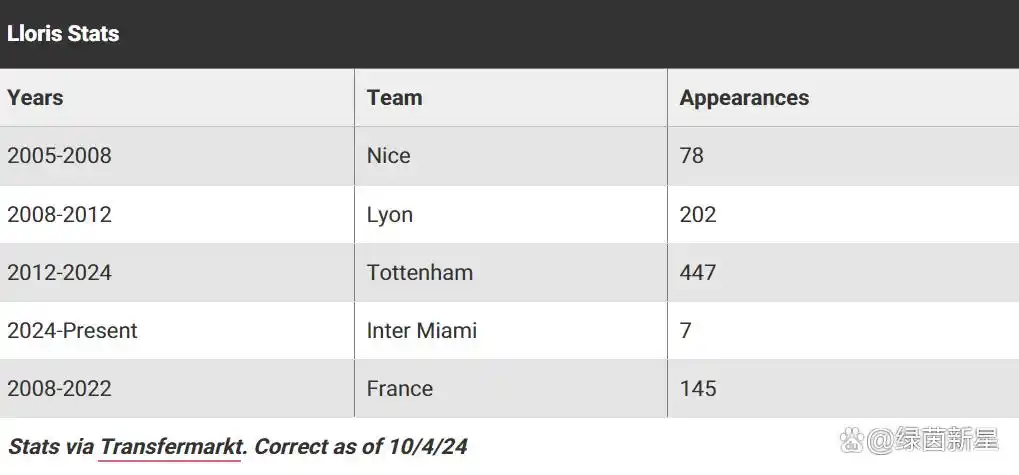
Task: Click the Inter Miami team cell
Action: tap(511, 330)
